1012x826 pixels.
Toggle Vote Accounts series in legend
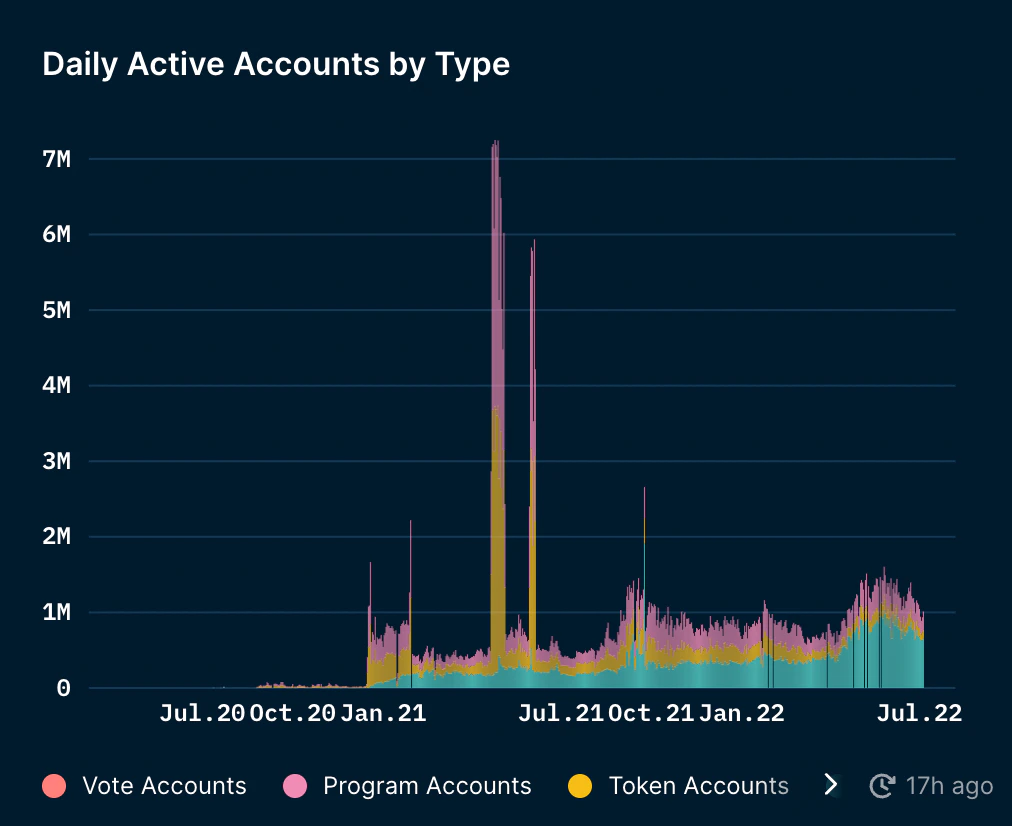[145, 785]
